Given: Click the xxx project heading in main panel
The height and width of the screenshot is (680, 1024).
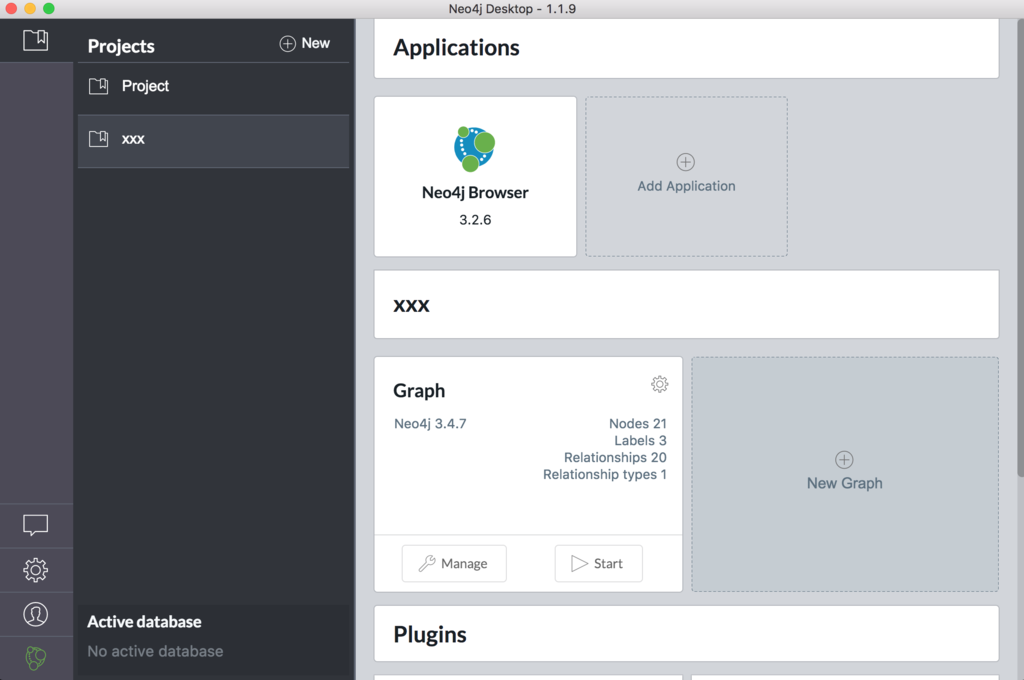Looking at the screenshot, I should coord(411,305).
